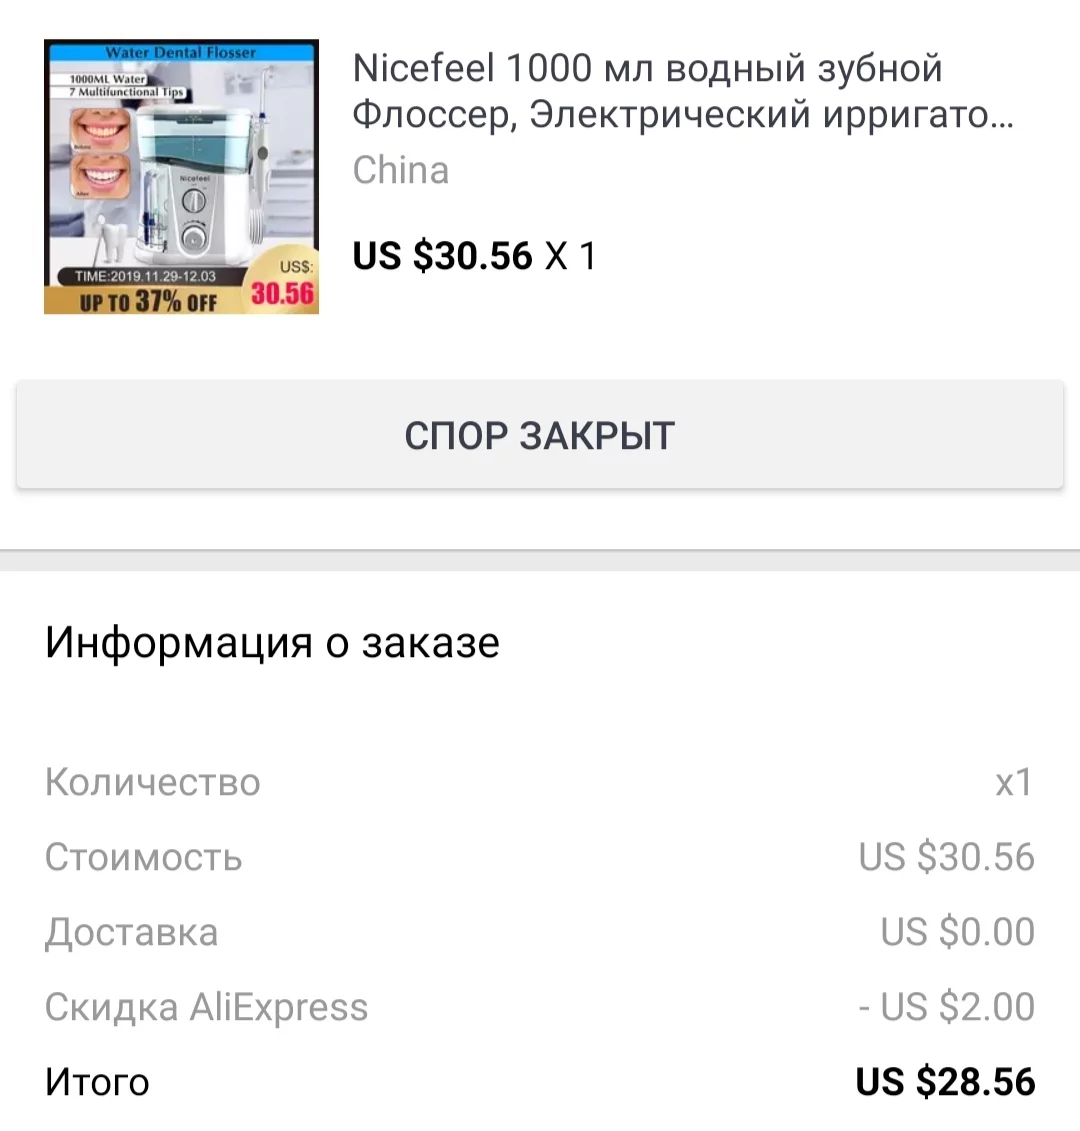Select the US $30.56 cost value in order info
1080x1131 pixels.
(946, 857)
